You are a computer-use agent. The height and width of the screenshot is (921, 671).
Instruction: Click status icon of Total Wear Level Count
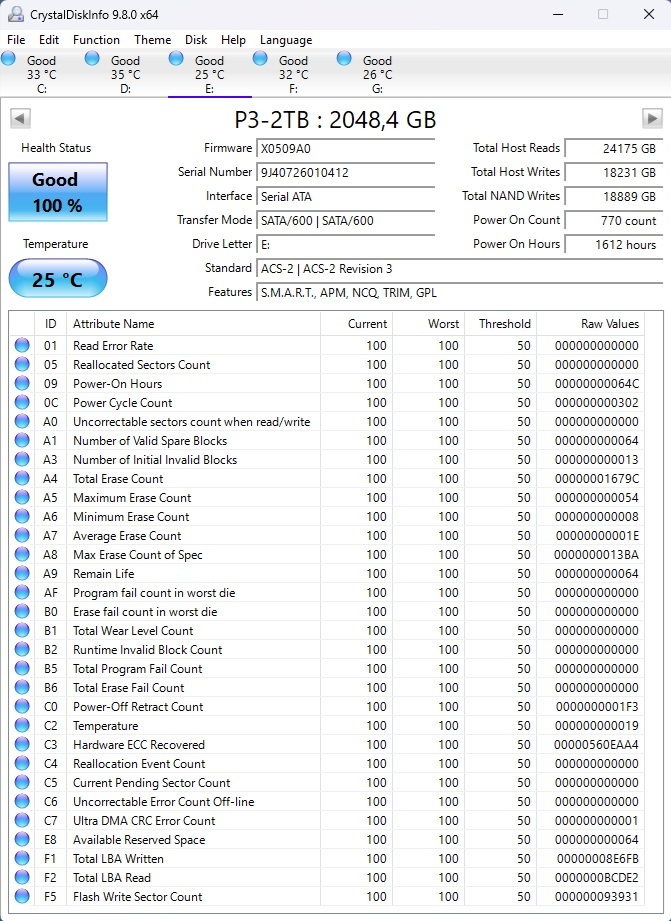pos(22,630)
